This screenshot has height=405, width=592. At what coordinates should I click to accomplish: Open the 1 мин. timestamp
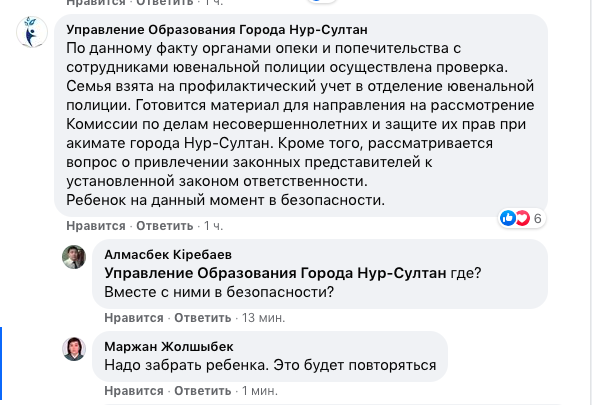[x=260, y=391]
